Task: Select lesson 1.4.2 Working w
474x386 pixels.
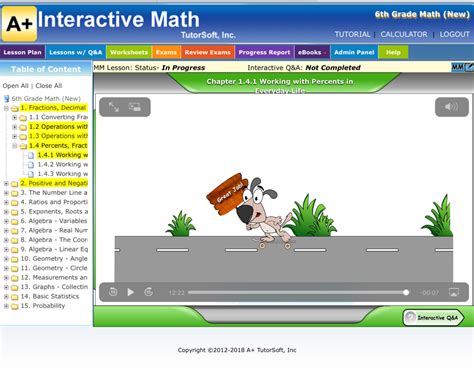Action: pyautogui.click(x=63, y=164)
